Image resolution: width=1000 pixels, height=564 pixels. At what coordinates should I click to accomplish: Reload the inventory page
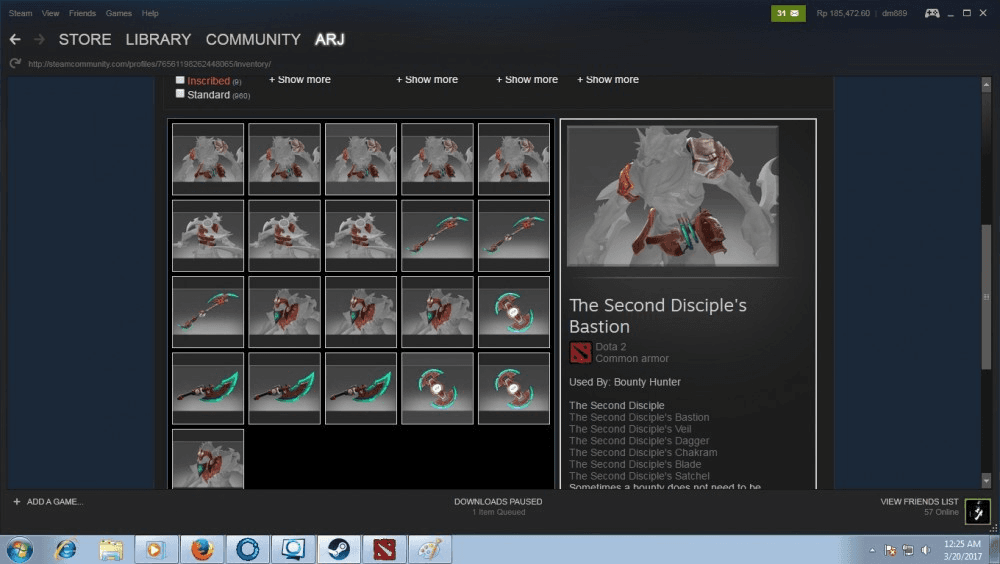point(15,63)
